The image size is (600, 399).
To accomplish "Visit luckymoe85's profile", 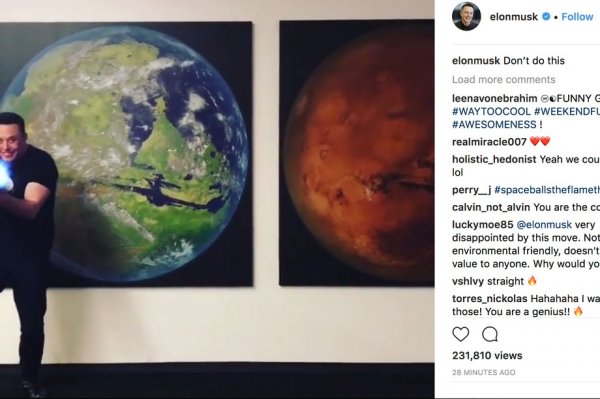I will coord(483,225).
